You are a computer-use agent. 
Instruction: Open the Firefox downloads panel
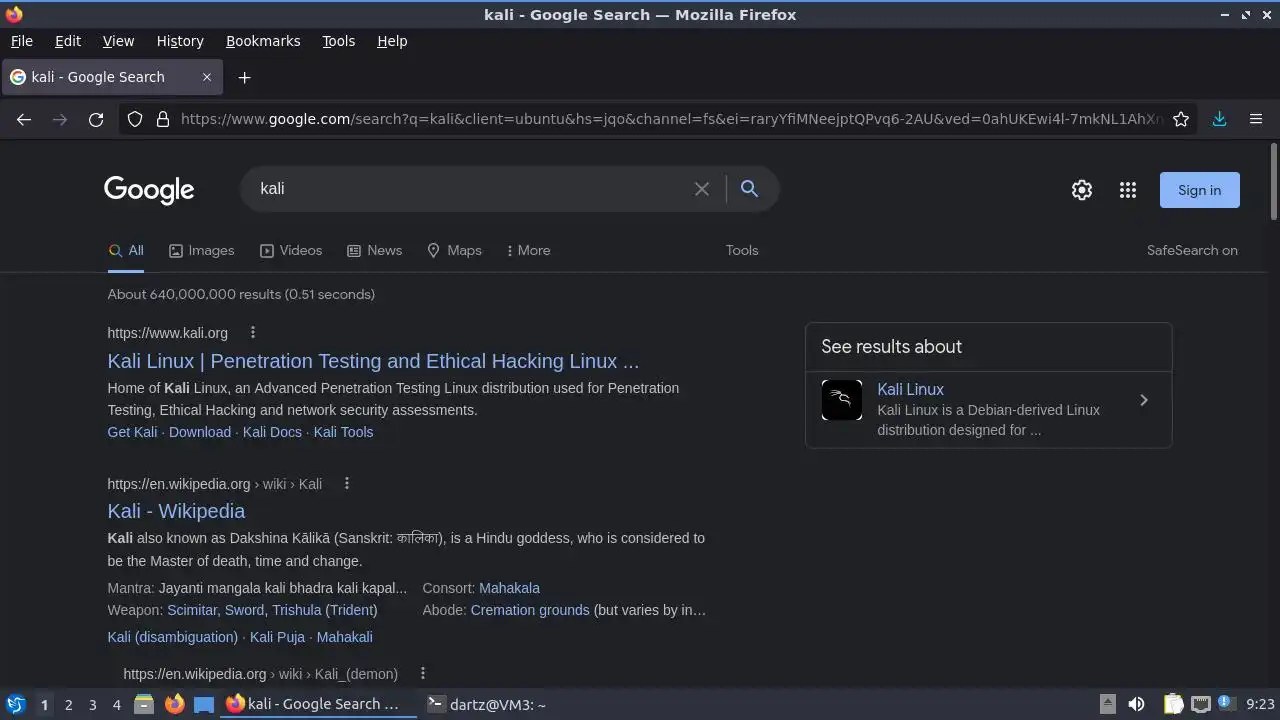coord(1219,119)
